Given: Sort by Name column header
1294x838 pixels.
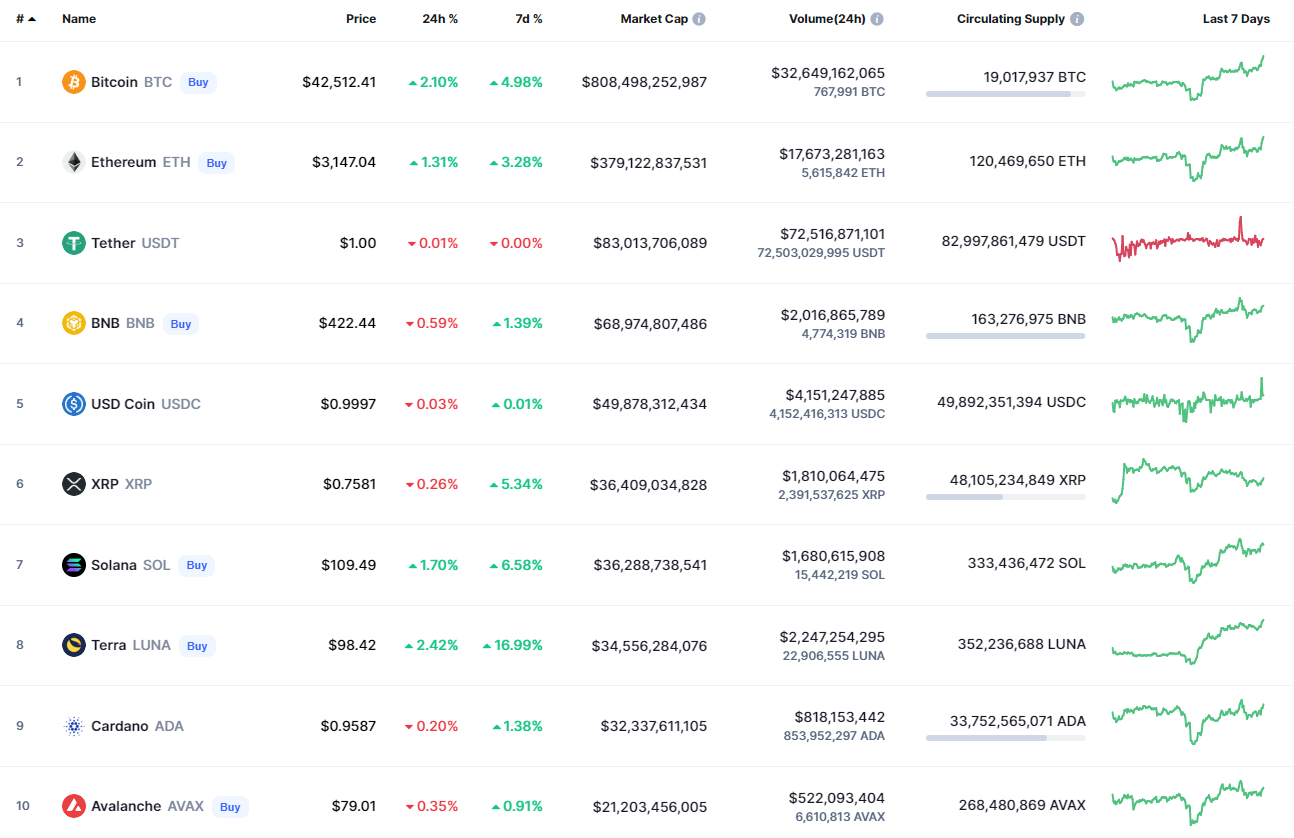Looking at the screenshot, I should click(79, 19).
